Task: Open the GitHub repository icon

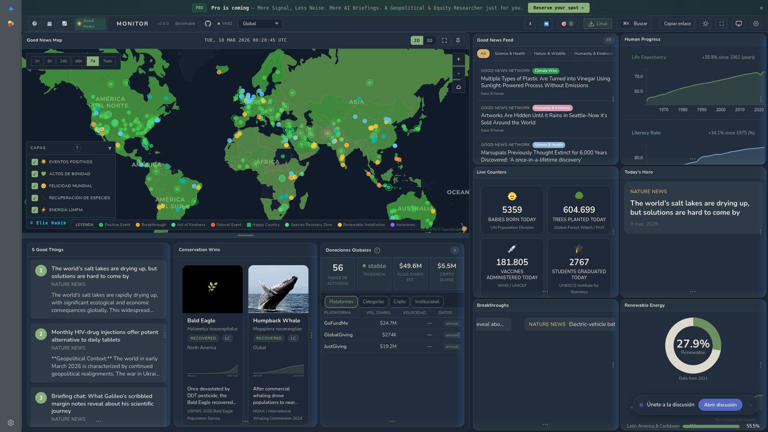Action: pos(208,24)
